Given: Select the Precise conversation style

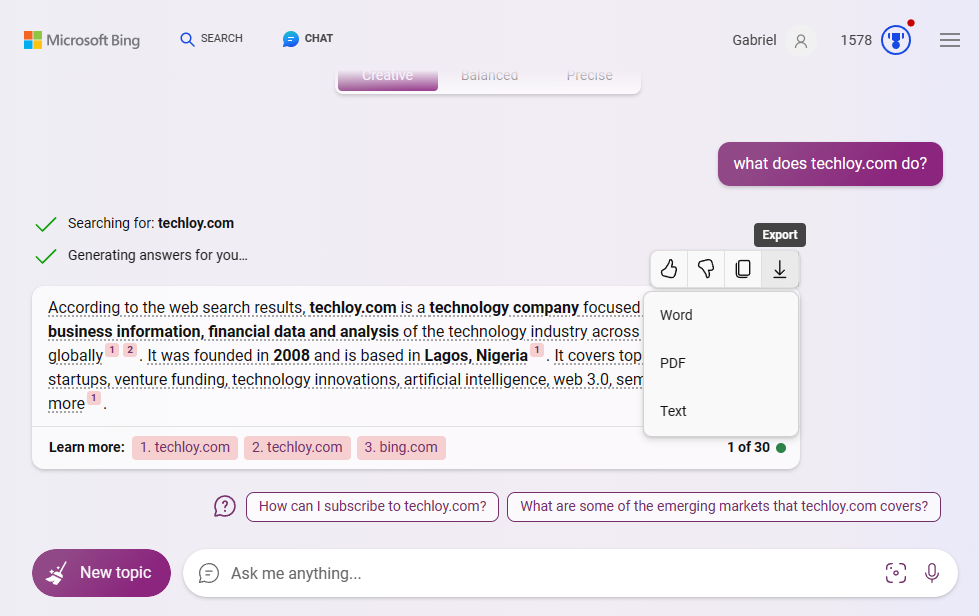Looking at the screenshot, I should pos(589,77).
